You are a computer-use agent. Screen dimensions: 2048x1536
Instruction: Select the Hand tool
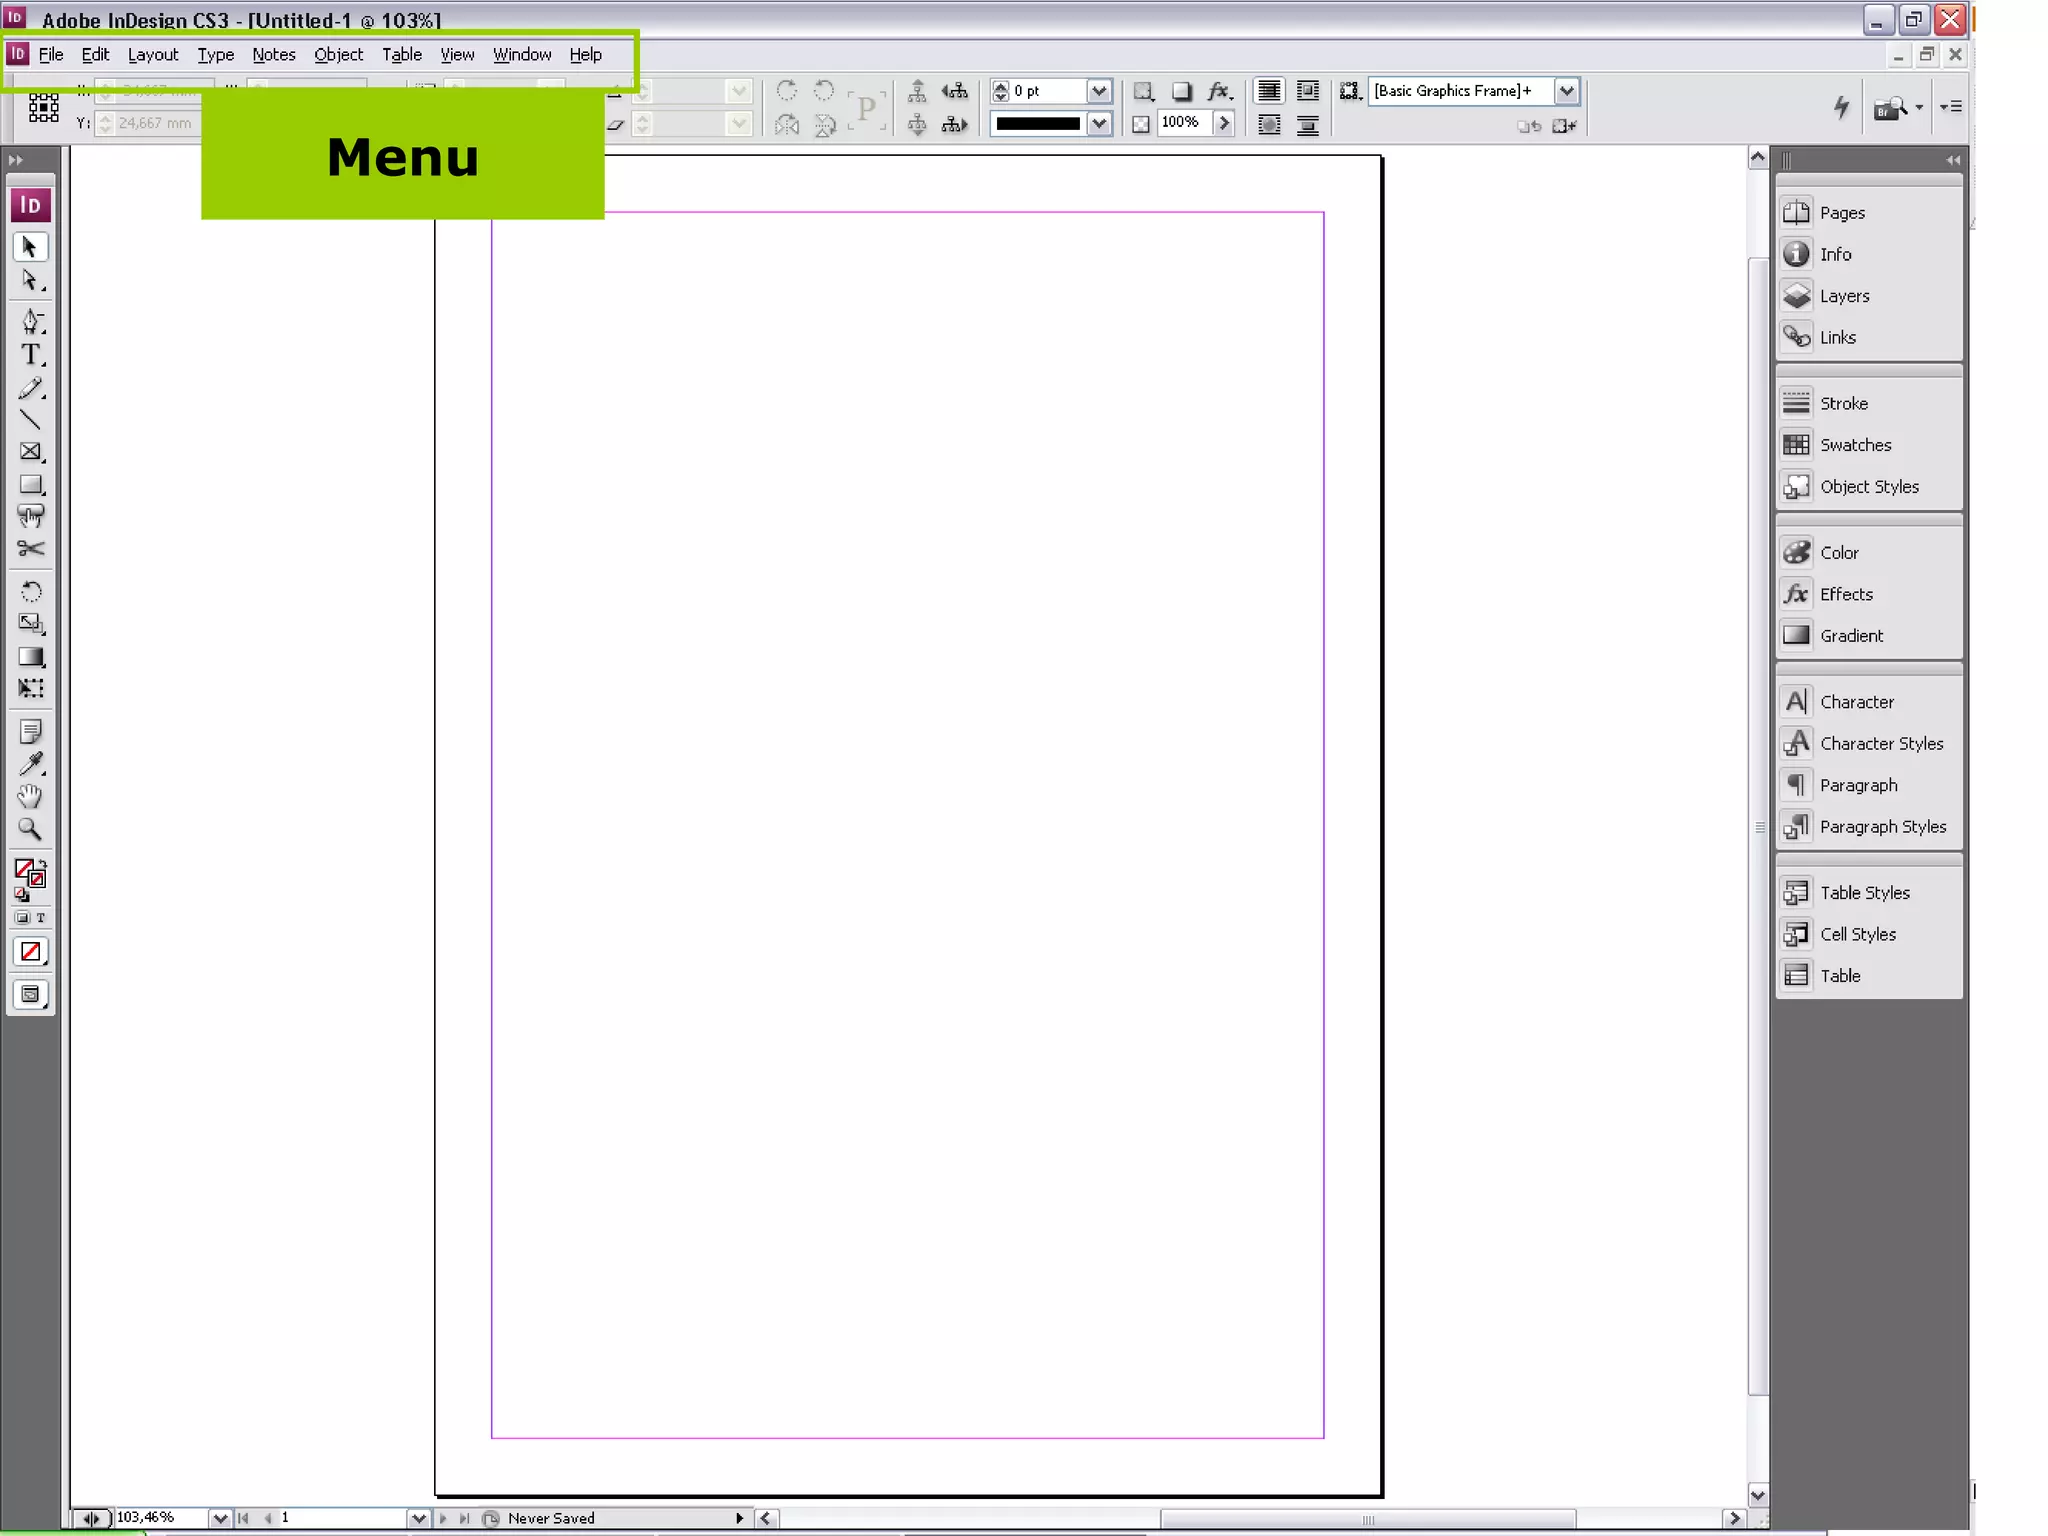30,797
